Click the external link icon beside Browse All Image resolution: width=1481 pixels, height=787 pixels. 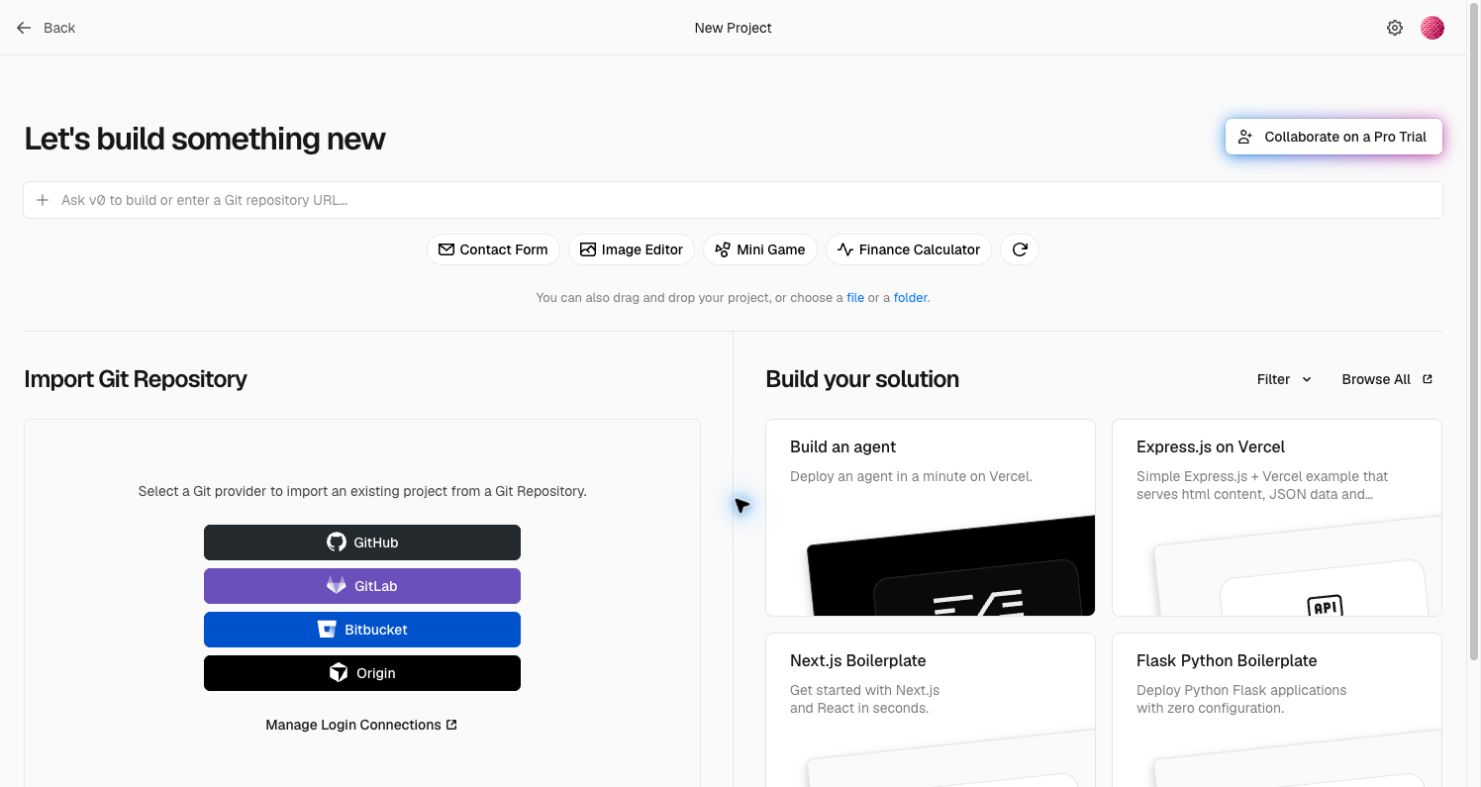[x=1427, y=379]
